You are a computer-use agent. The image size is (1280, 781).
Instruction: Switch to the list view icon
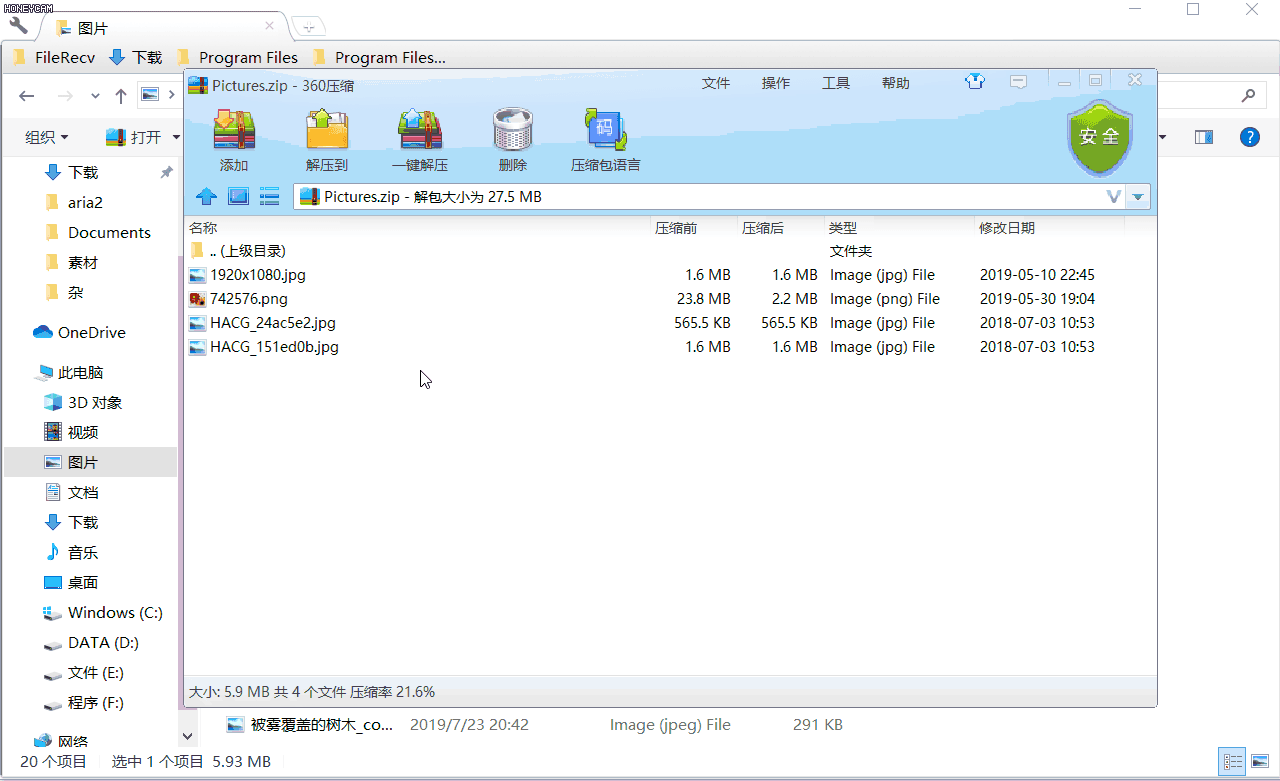(269, 196)
